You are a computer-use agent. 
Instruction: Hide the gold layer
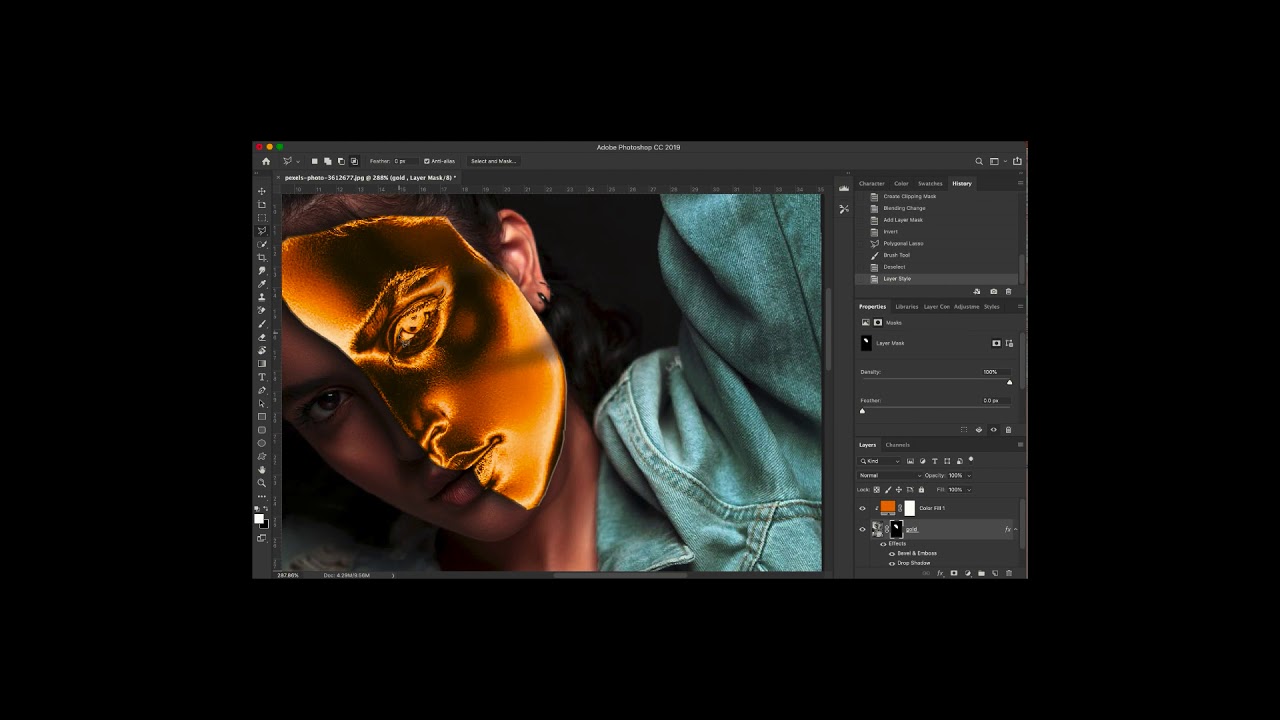point(862,529)
